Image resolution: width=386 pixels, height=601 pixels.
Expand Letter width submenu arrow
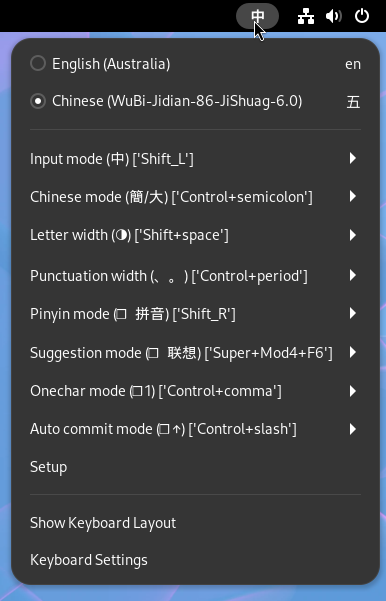[353, 235]
